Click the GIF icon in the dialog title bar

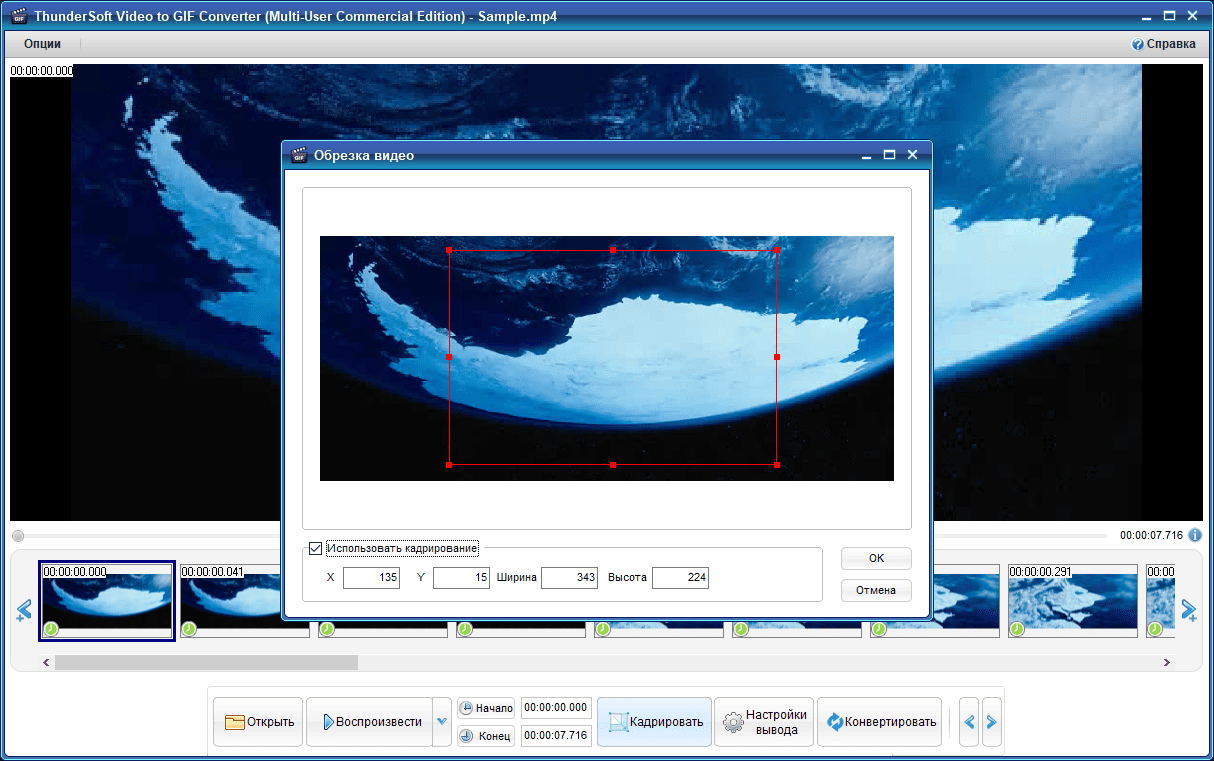tap(298, 155)
